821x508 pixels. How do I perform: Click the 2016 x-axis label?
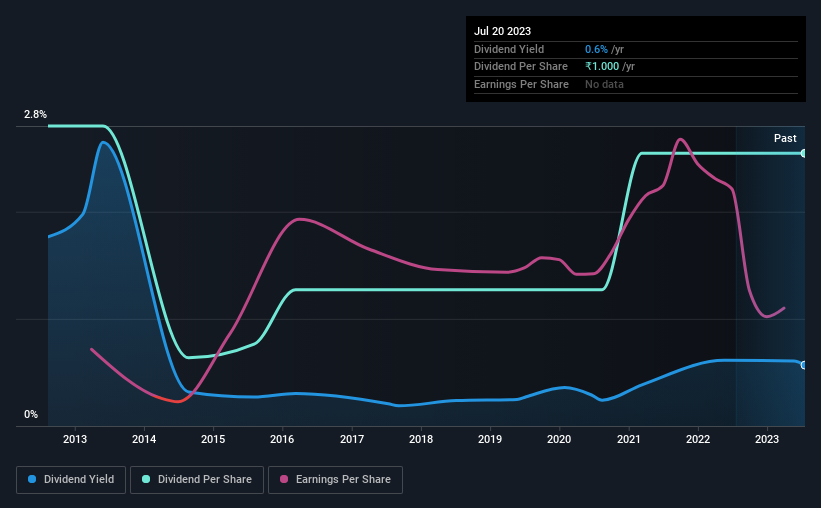pyautogui.click(x=282, y=439)
